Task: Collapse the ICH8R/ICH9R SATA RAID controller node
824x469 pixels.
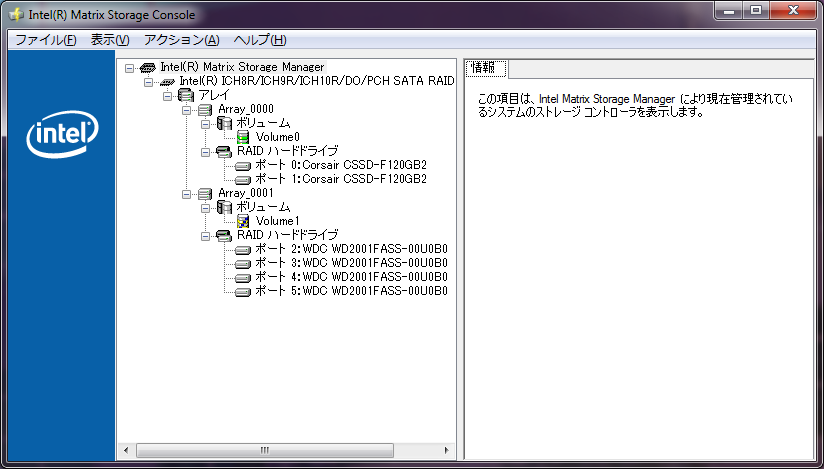Action: [x=148, y=83]
